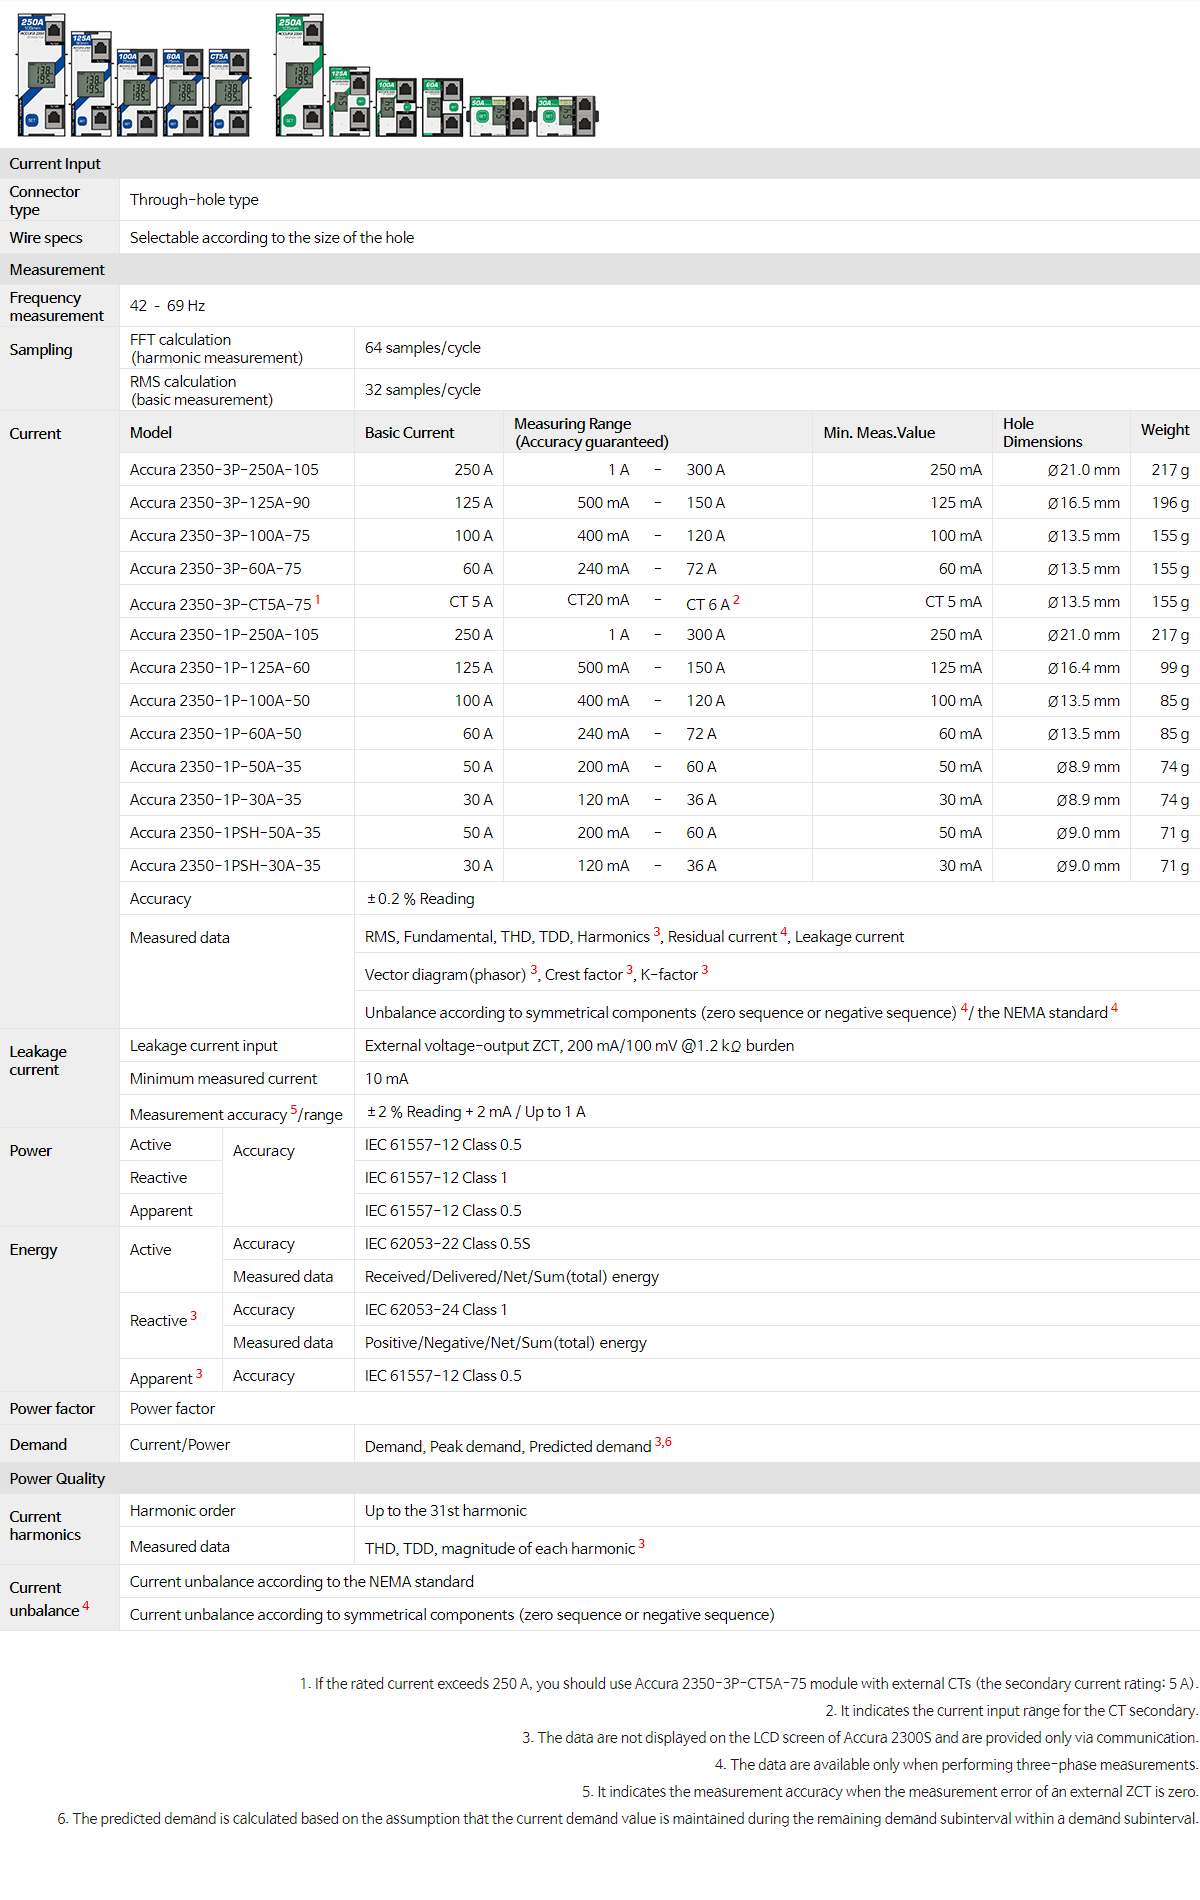Click the "Weight" column header
1200x1900 pixels.
click(x=1165, y=430)
